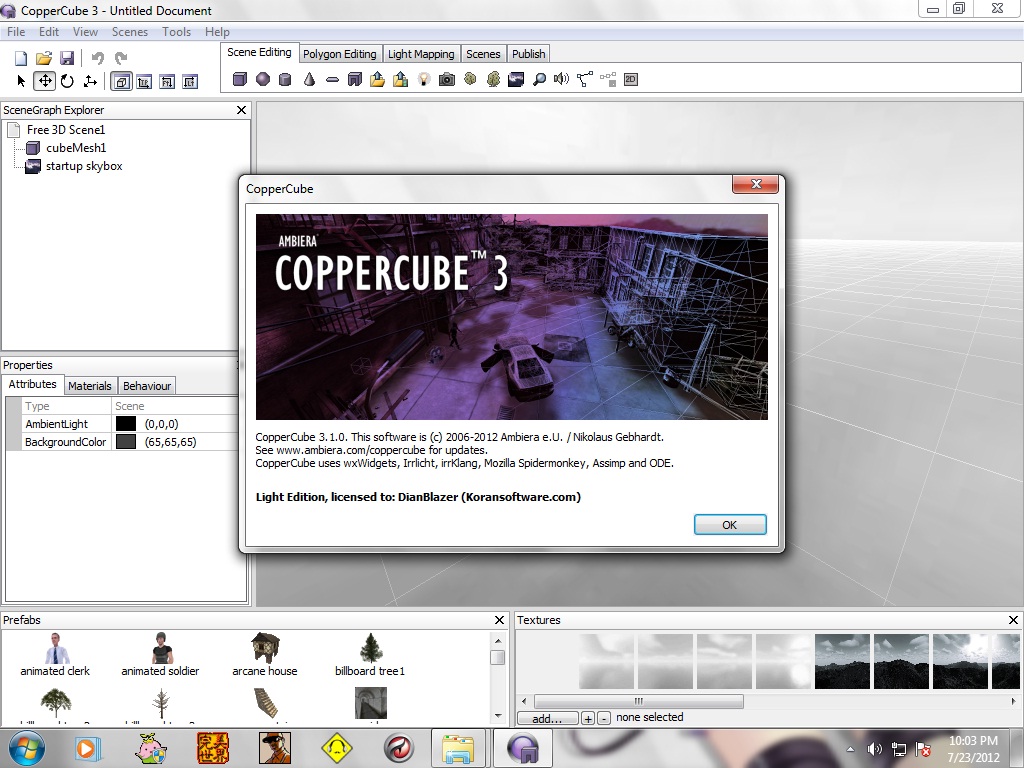This screenshot has width=1024, height=768.
Task: Select Free 3D Scene1 in SceneGraph Explorer
Action: (66, 129)
